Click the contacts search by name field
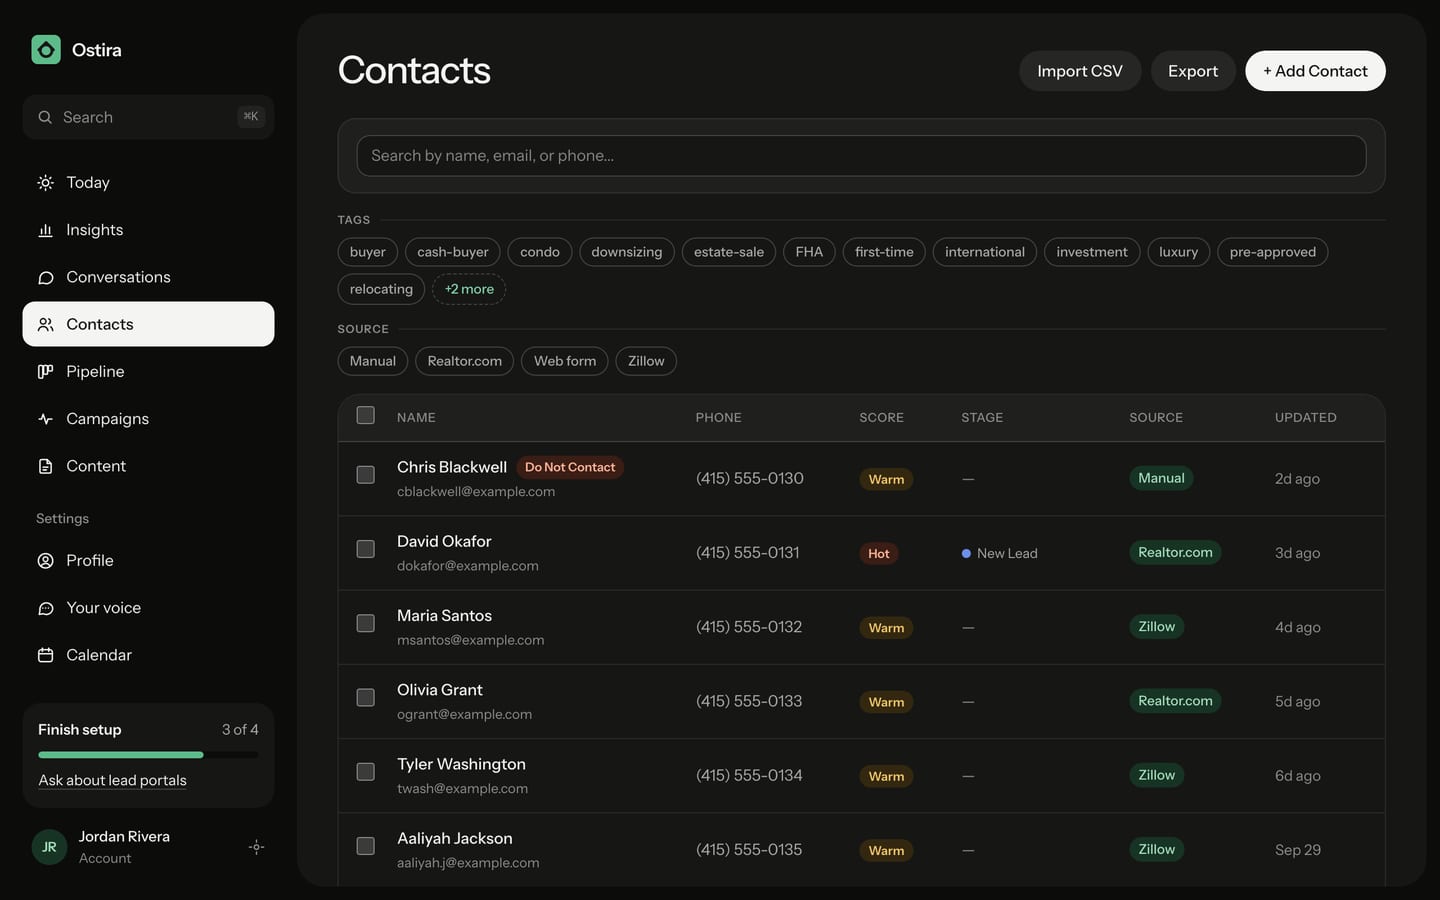Screen dimensions: 1440x900 (861, 156)
